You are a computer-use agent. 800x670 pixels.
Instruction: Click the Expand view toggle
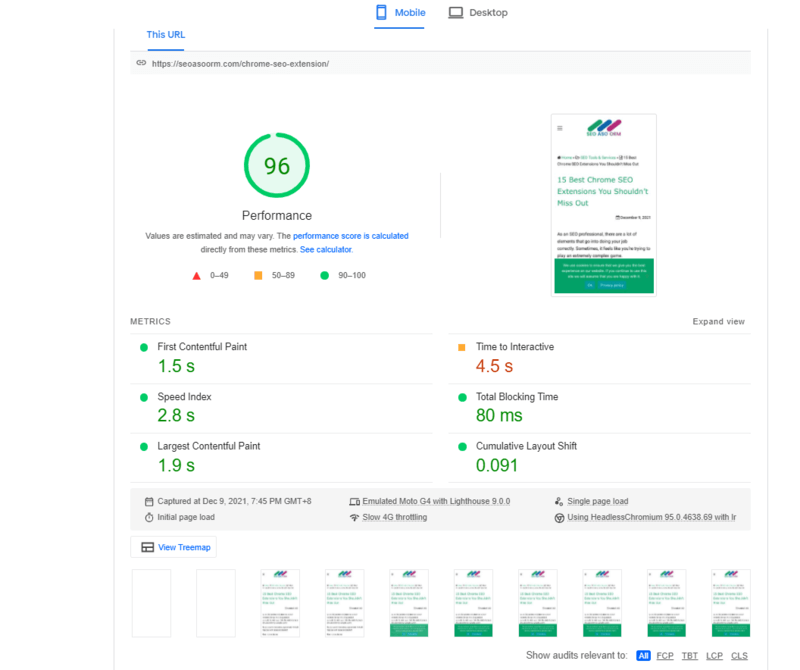pyautogui.click(x=718, y=322)
